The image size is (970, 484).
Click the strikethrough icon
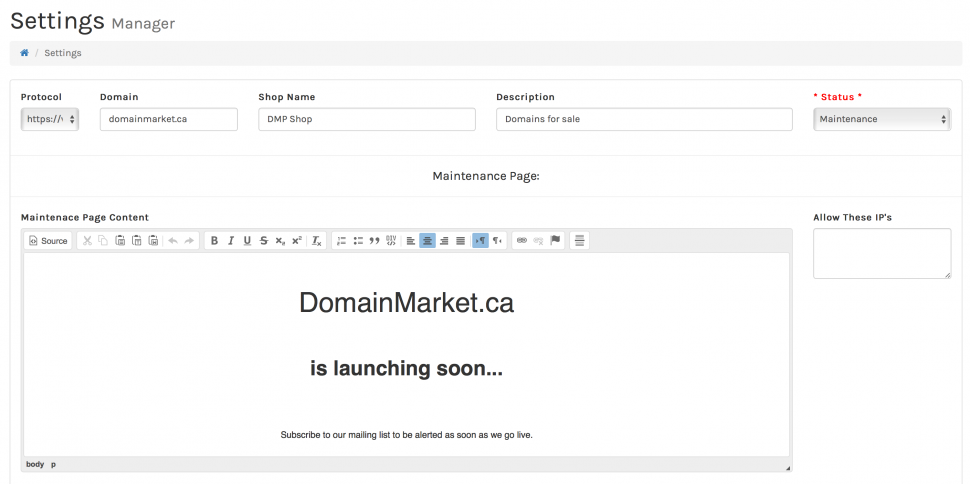coord(264,241)
